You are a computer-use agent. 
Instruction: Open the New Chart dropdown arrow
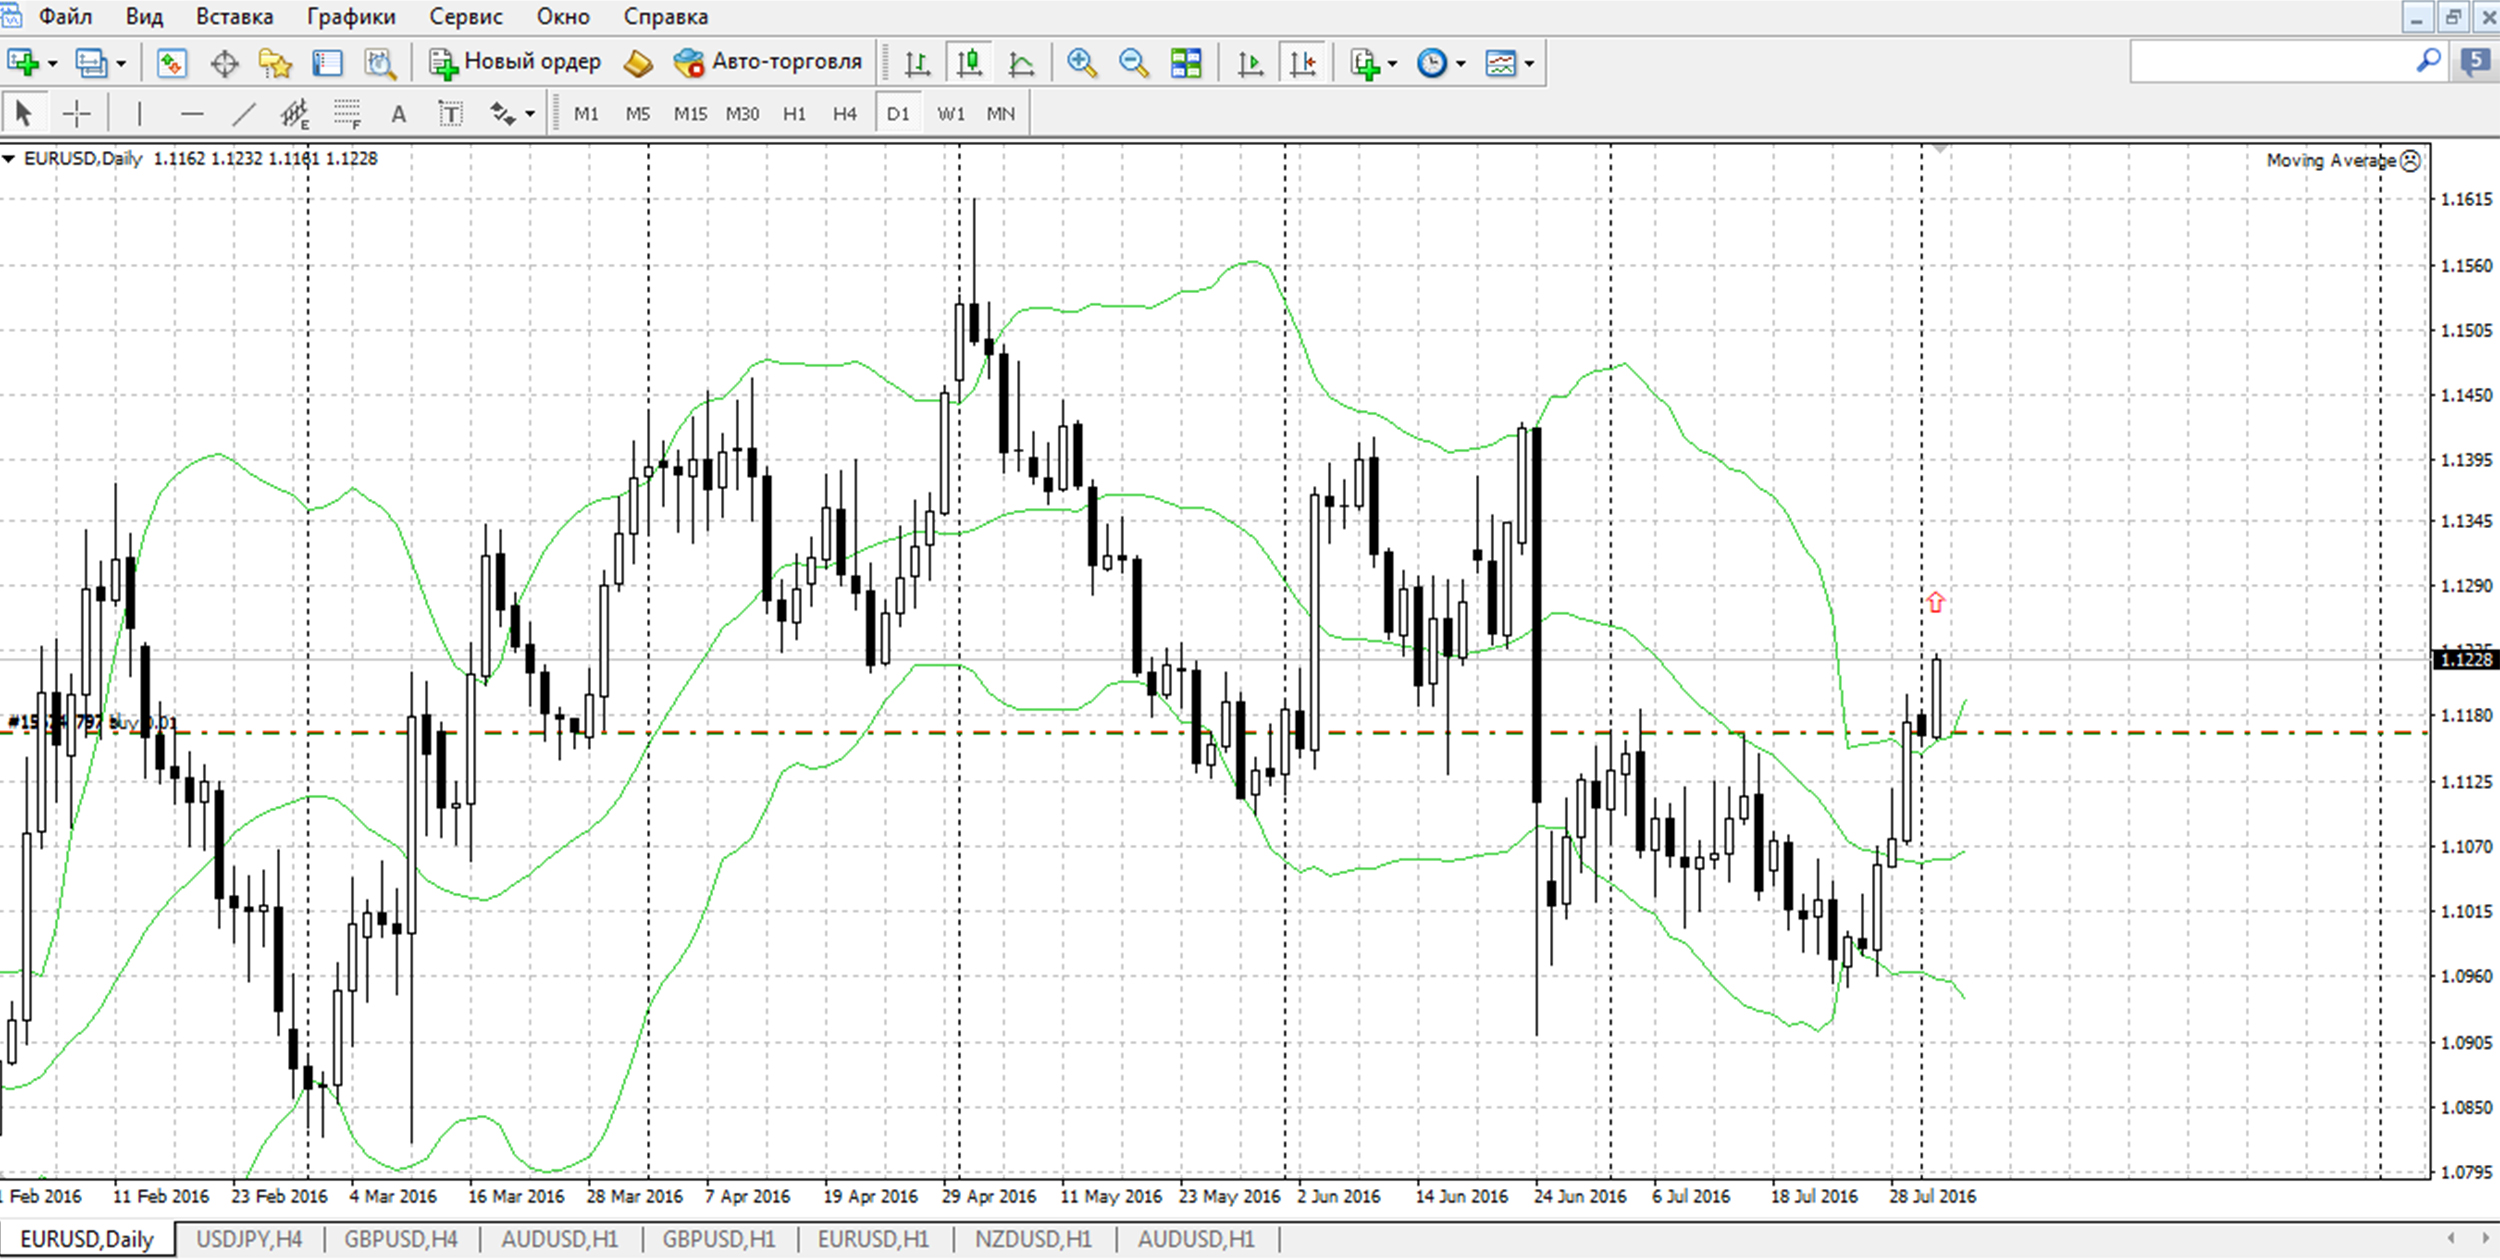point(53,64)
